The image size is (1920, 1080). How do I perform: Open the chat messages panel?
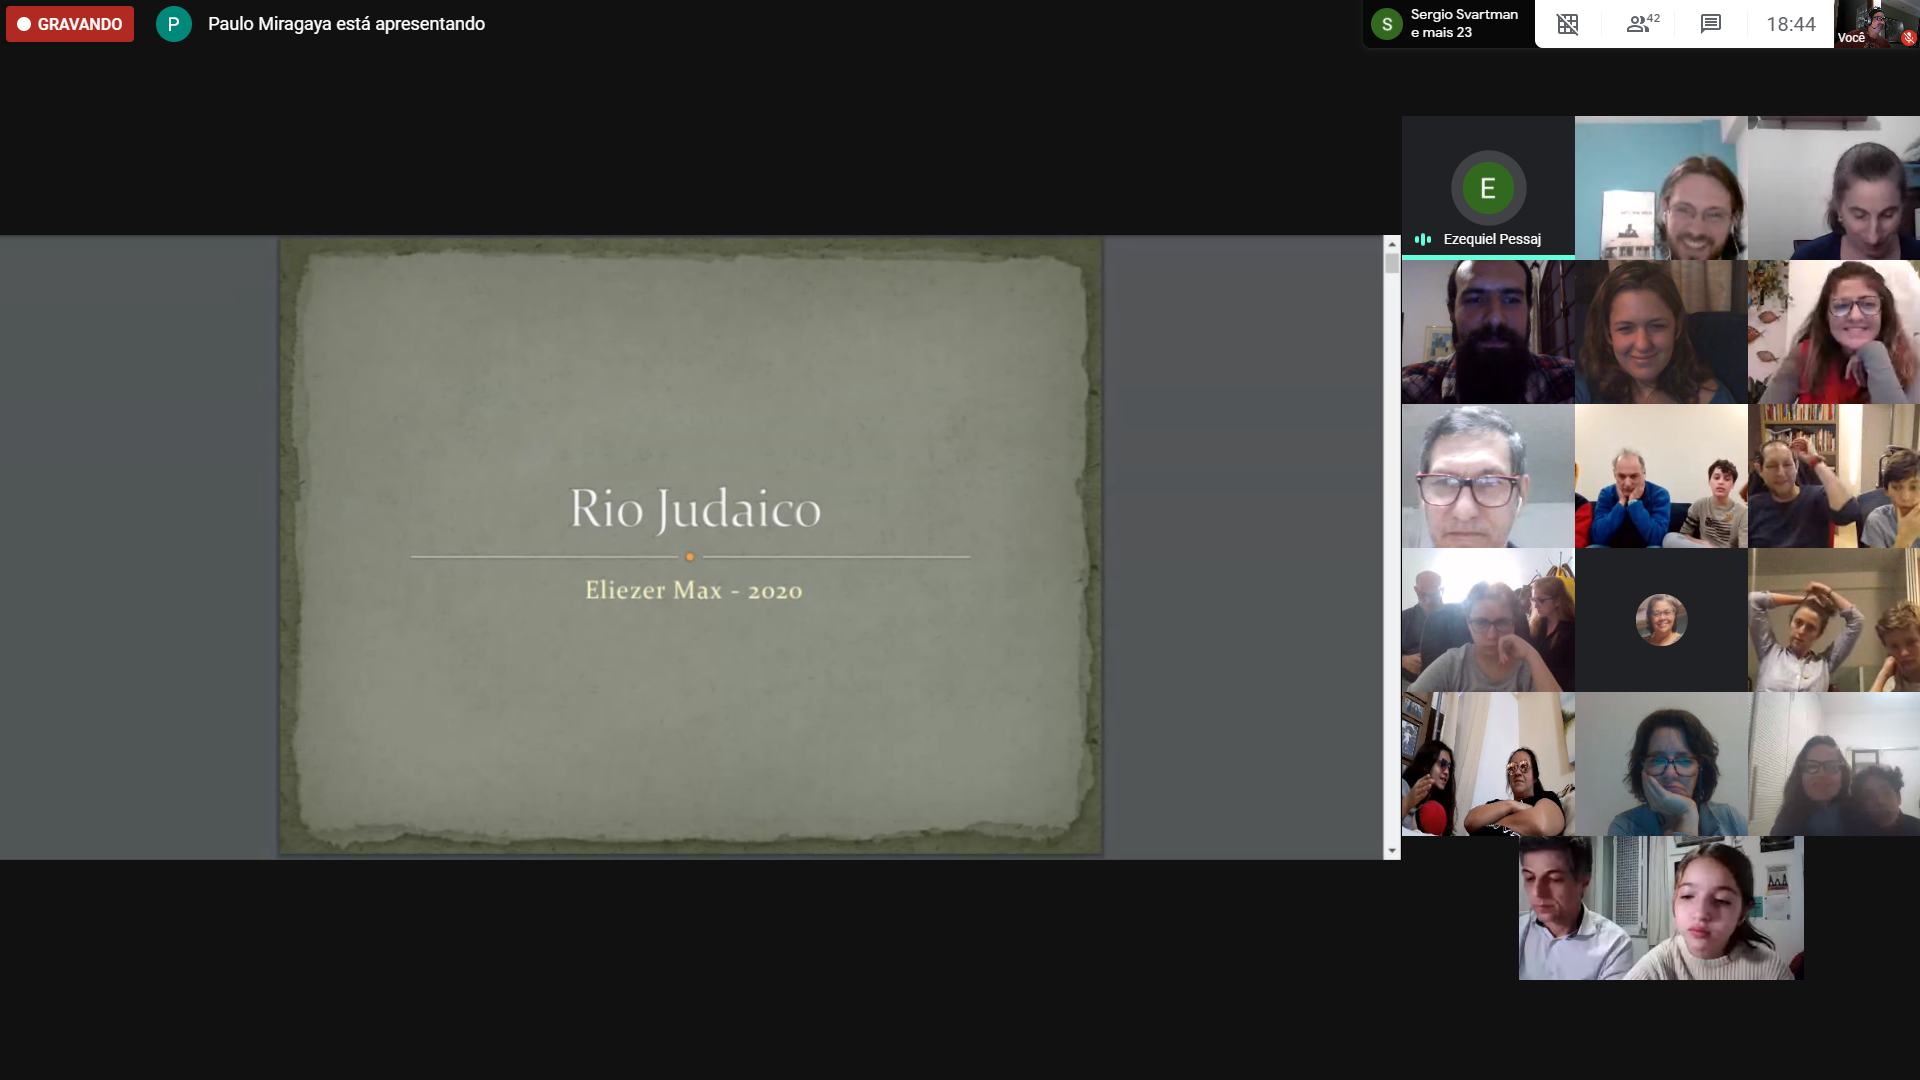[1710, 24]
